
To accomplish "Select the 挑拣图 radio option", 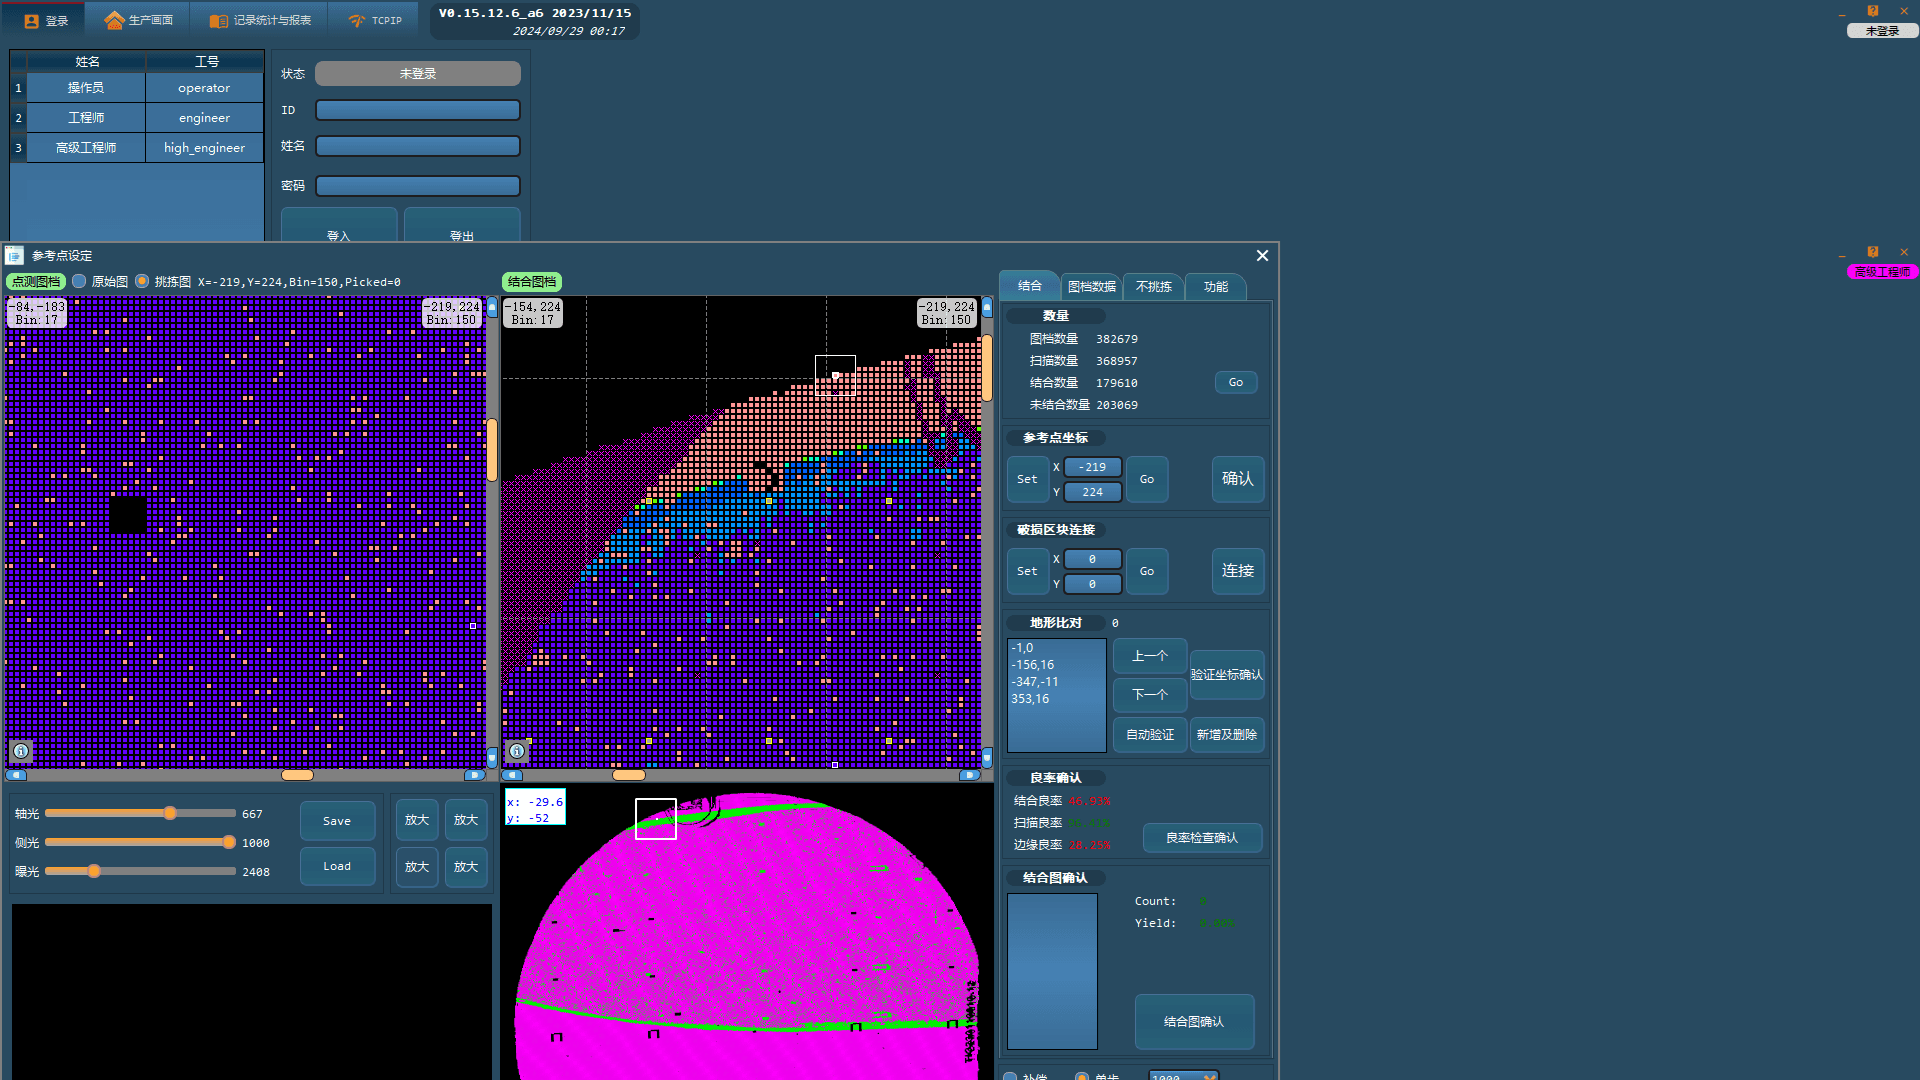I will (x=142, y=282).
